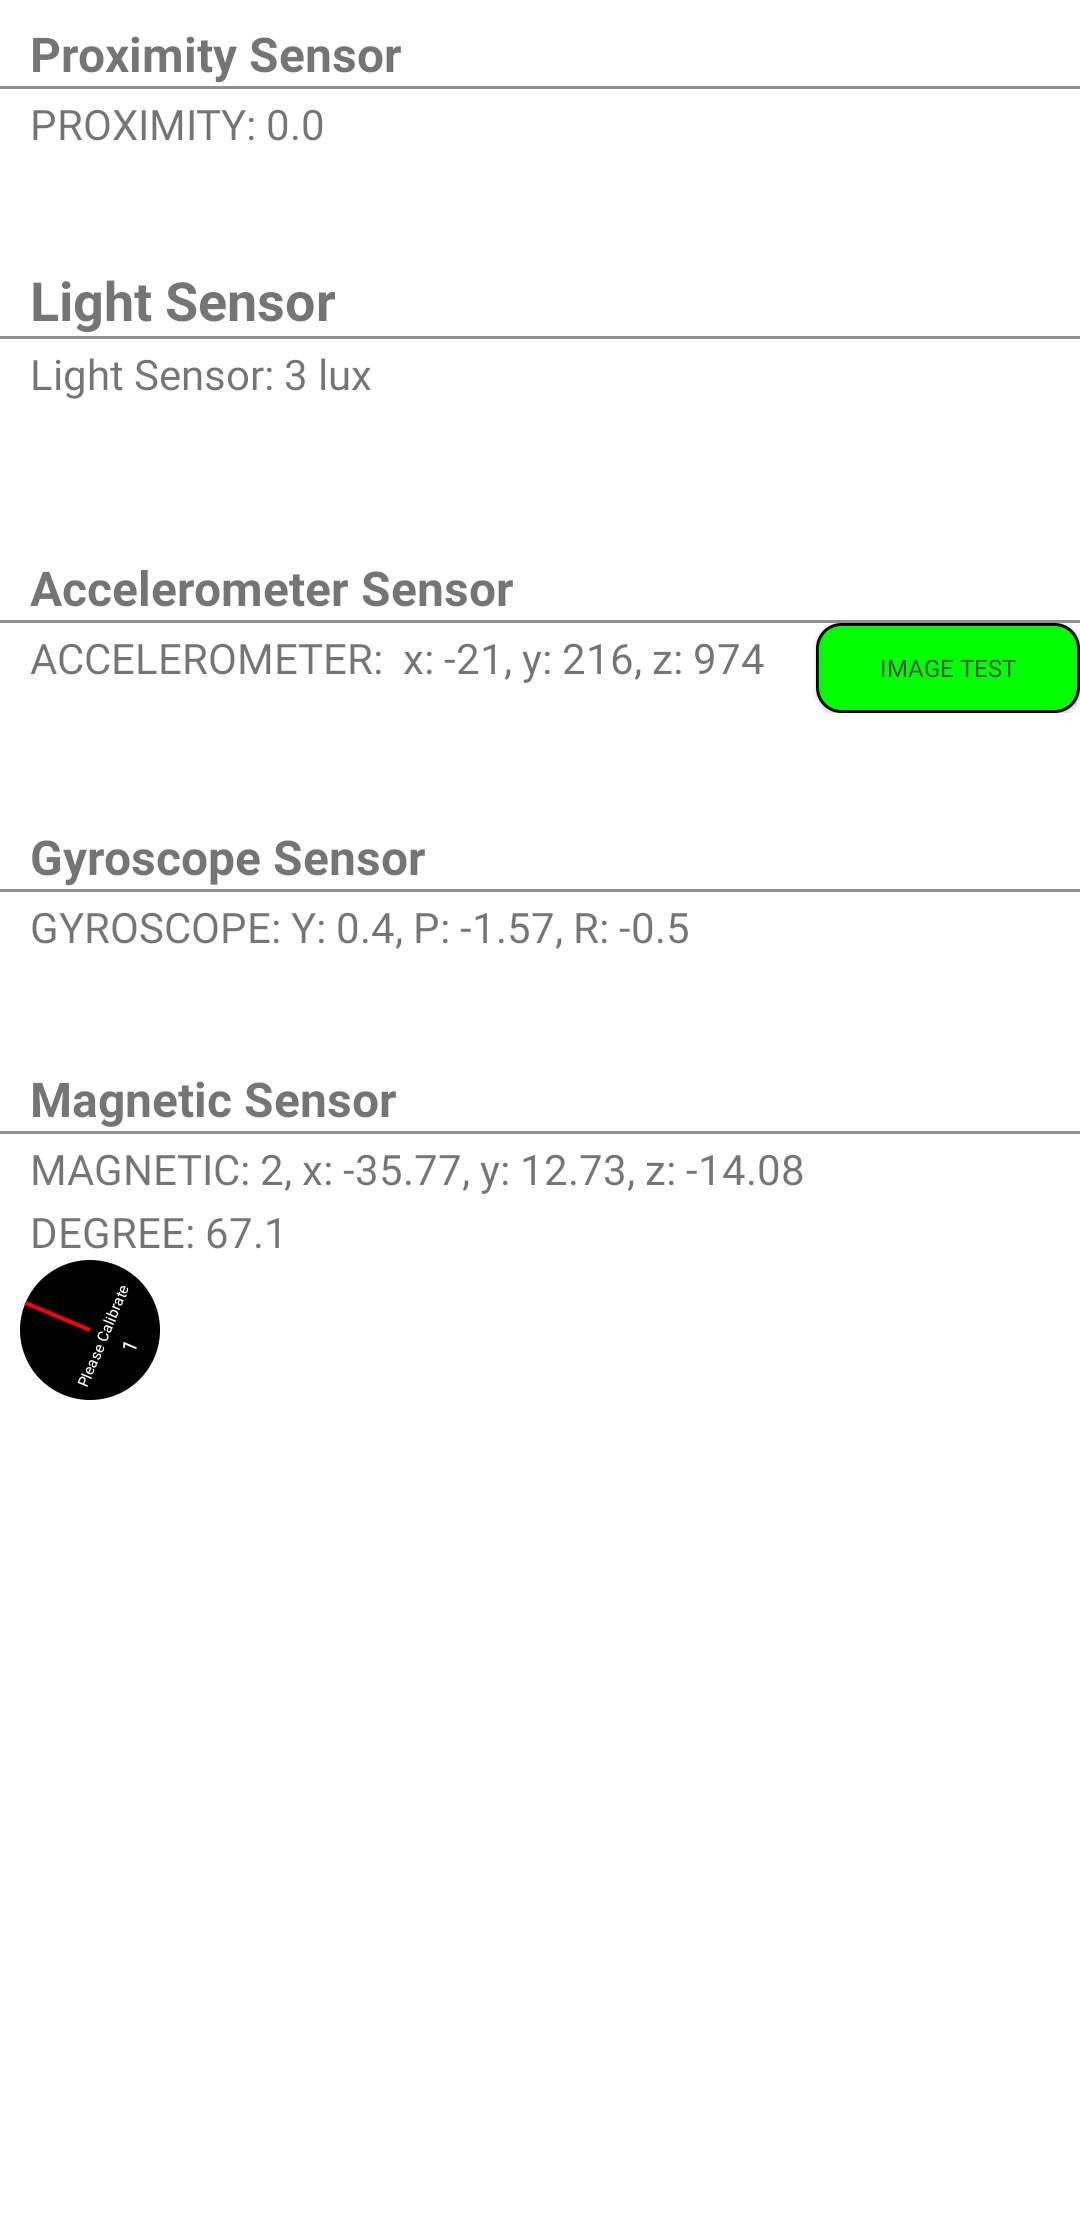Select the gyroscope R: -0.5 value
Screen dimensions: 1080x2232
point(631,929)
